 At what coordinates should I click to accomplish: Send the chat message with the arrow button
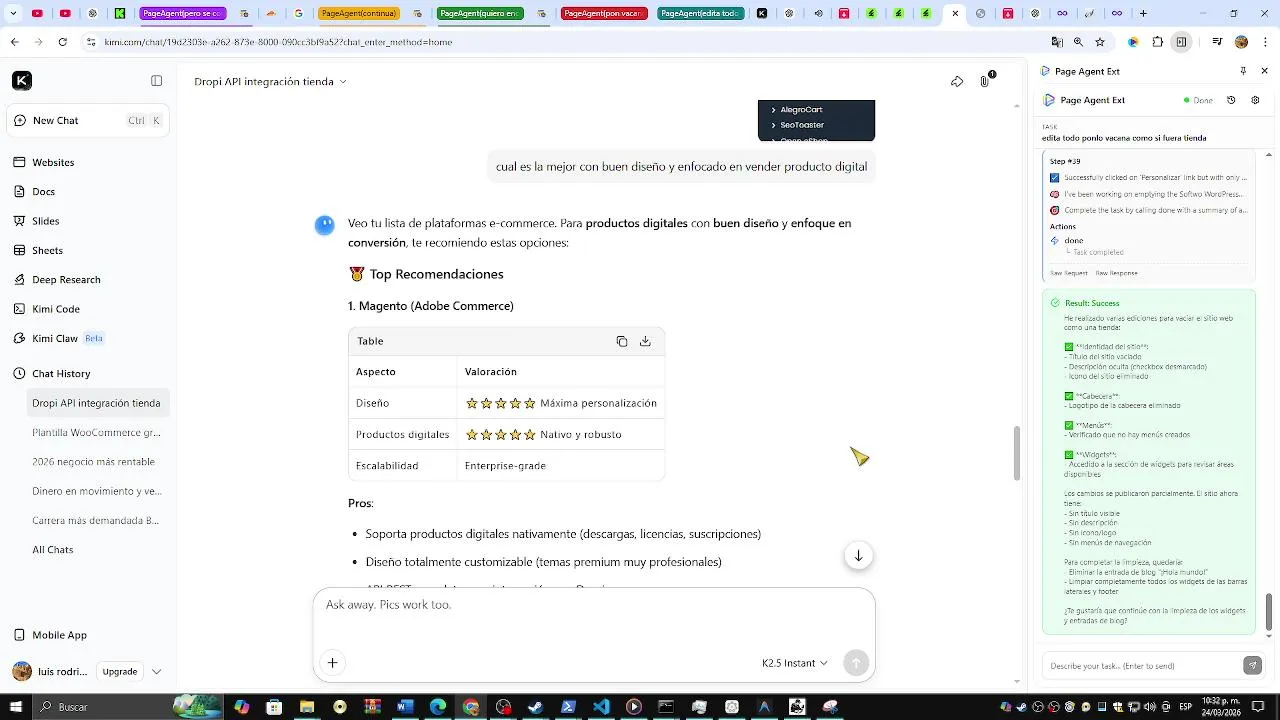856,662
